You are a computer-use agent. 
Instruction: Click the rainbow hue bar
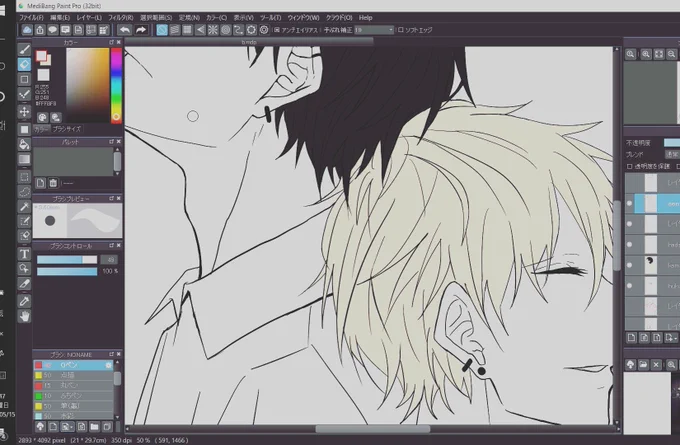tap(116, 85)
